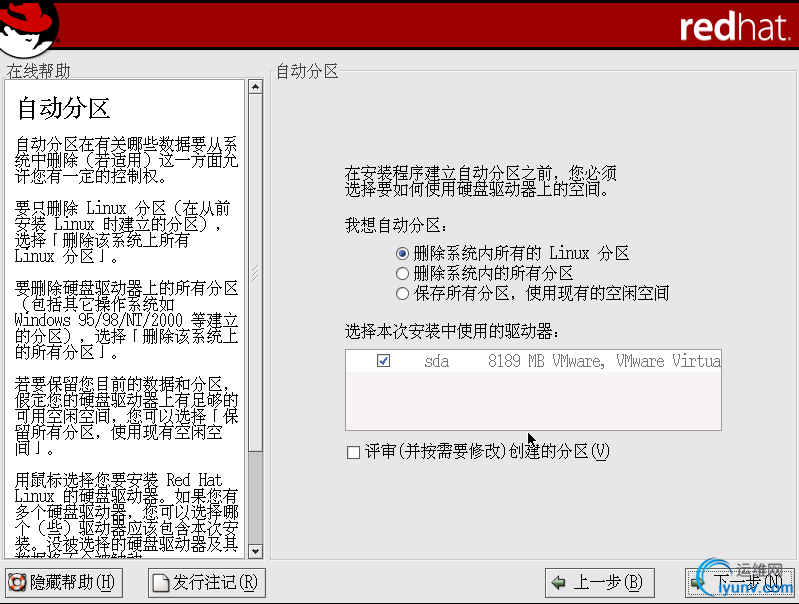Click the green left arrow icon on 上一步
The image size is (799, 604).
pyautogui.click(x=558, y=583)
